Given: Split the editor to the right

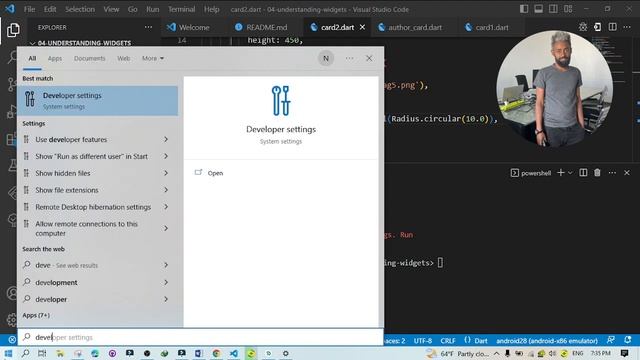Looking at the screenshot, I should click(612, 27).
